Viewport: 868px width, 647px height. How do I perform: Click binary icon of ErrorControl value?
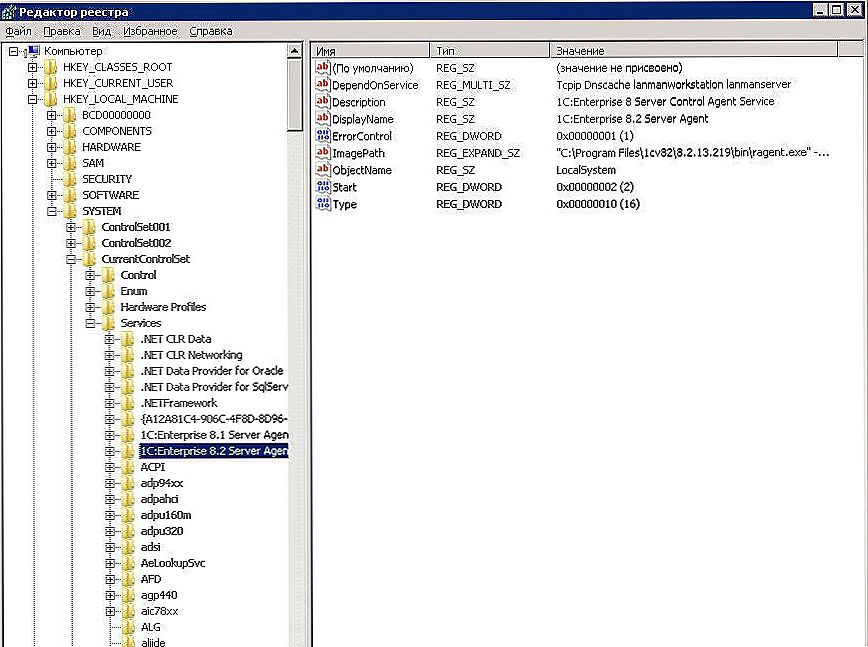[323, 136]
